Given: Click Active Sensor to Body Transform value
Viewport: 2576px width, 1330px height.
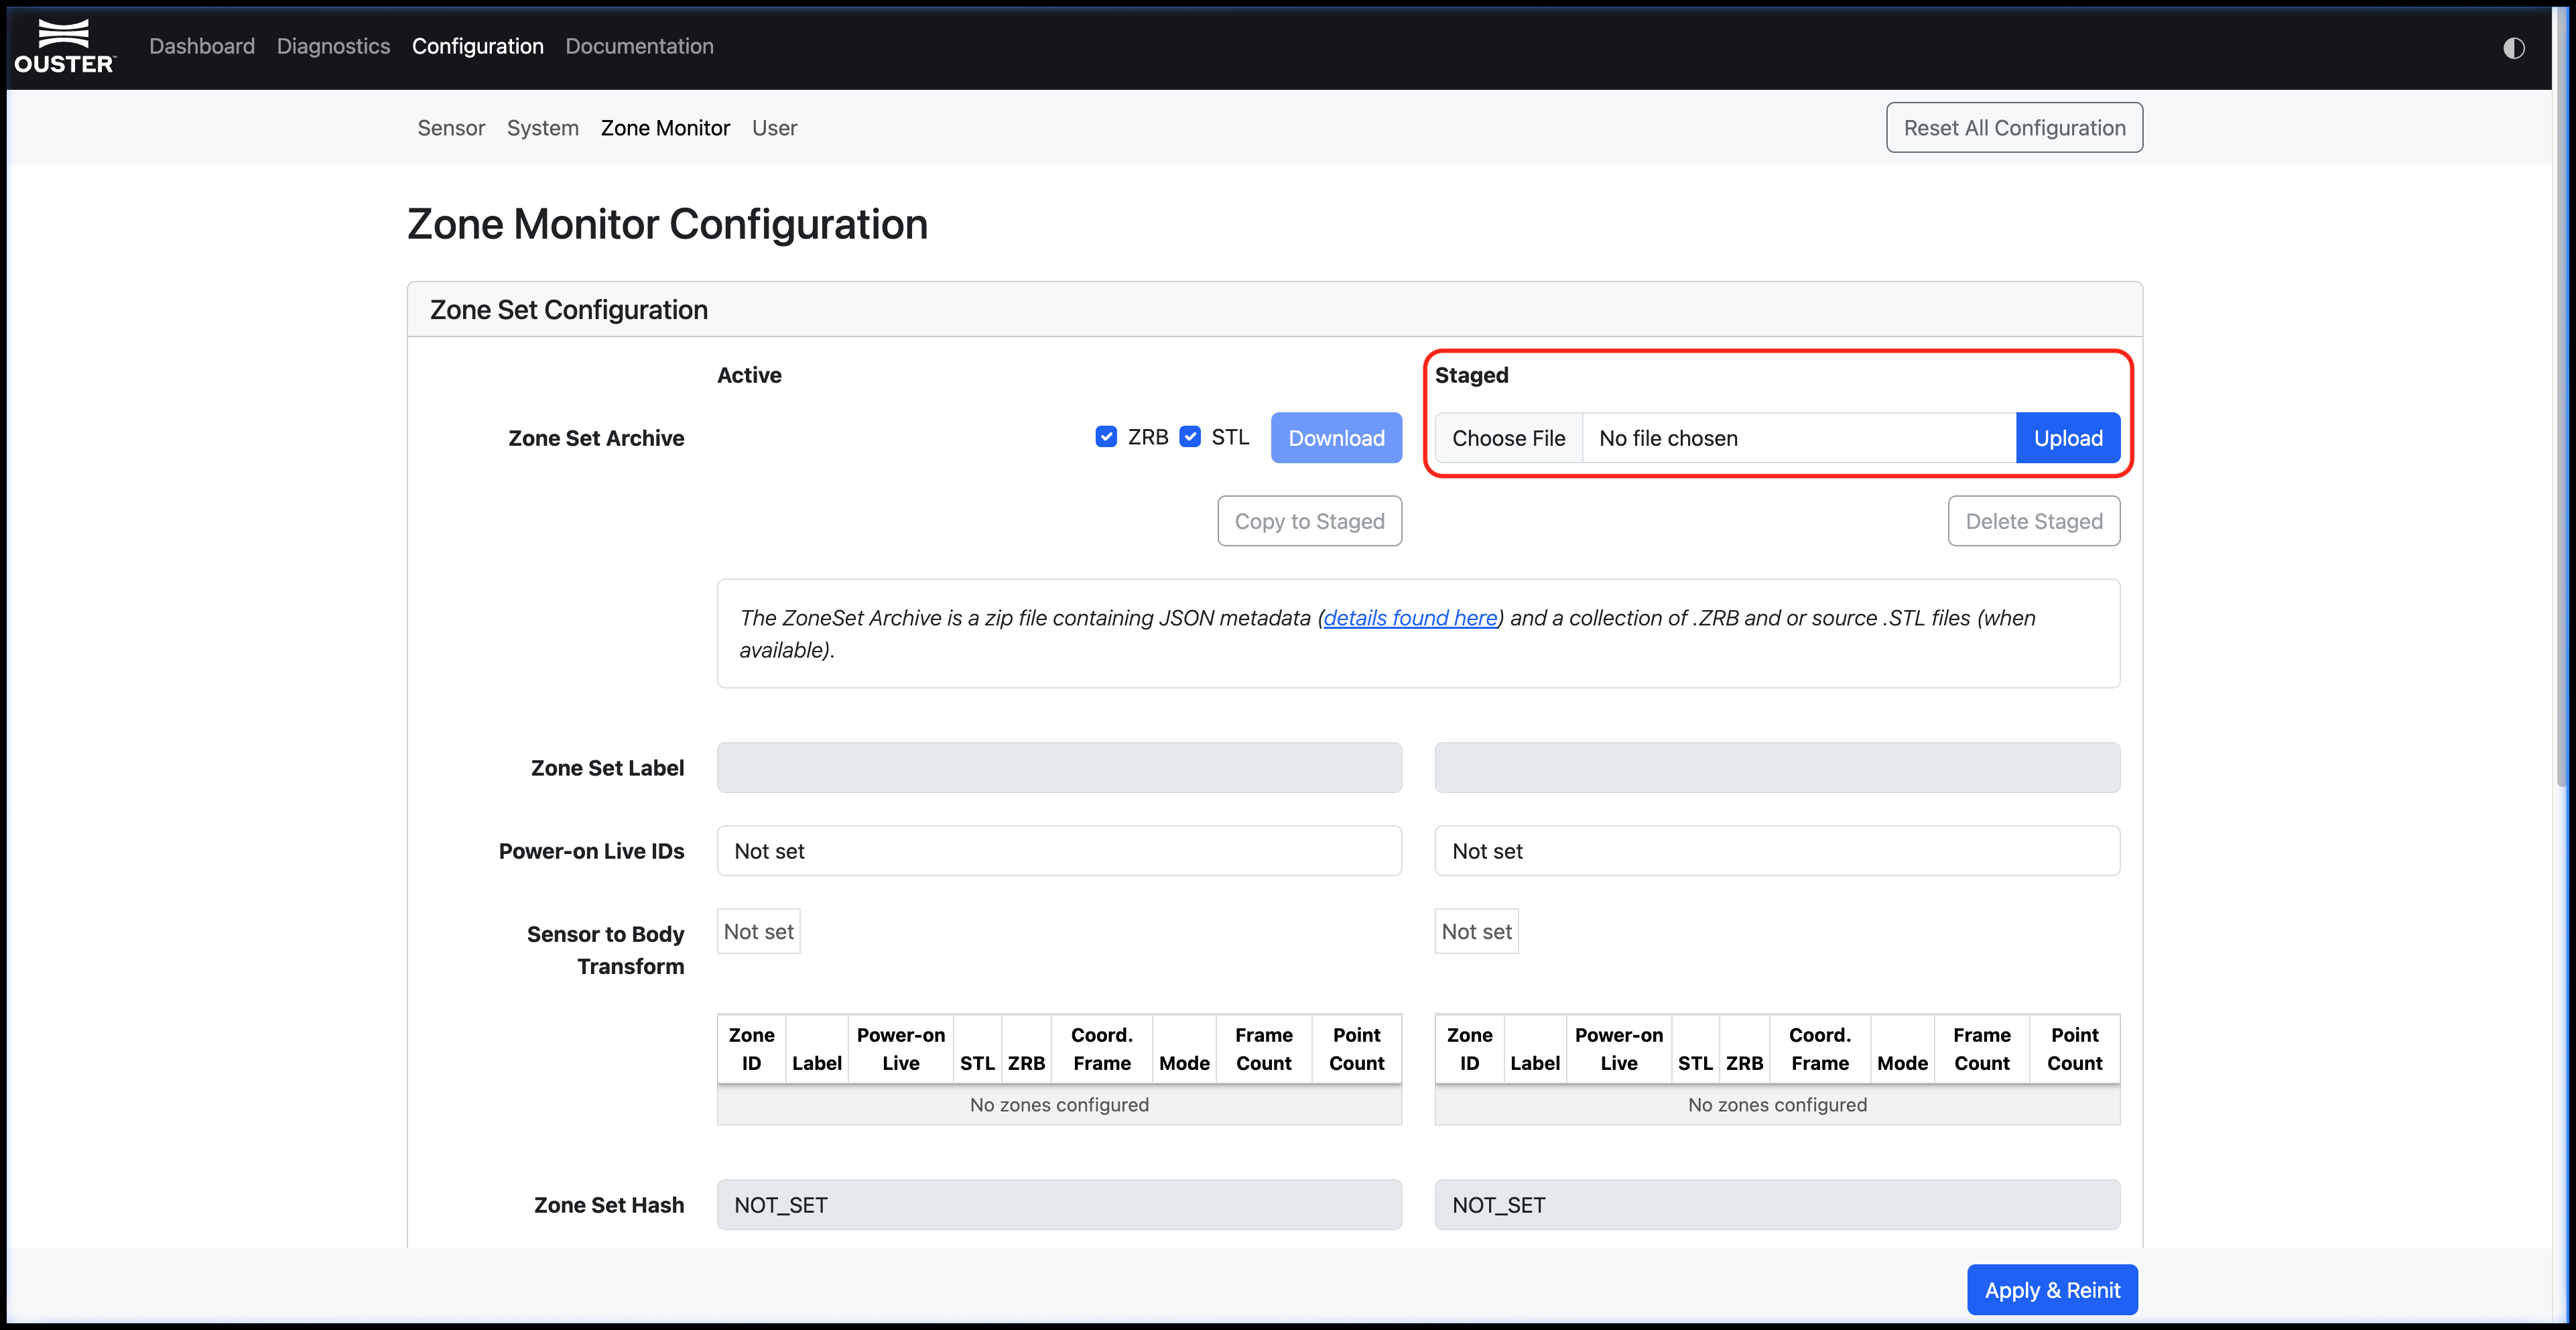Looking at the screenshot, I should tap(759, 932).
